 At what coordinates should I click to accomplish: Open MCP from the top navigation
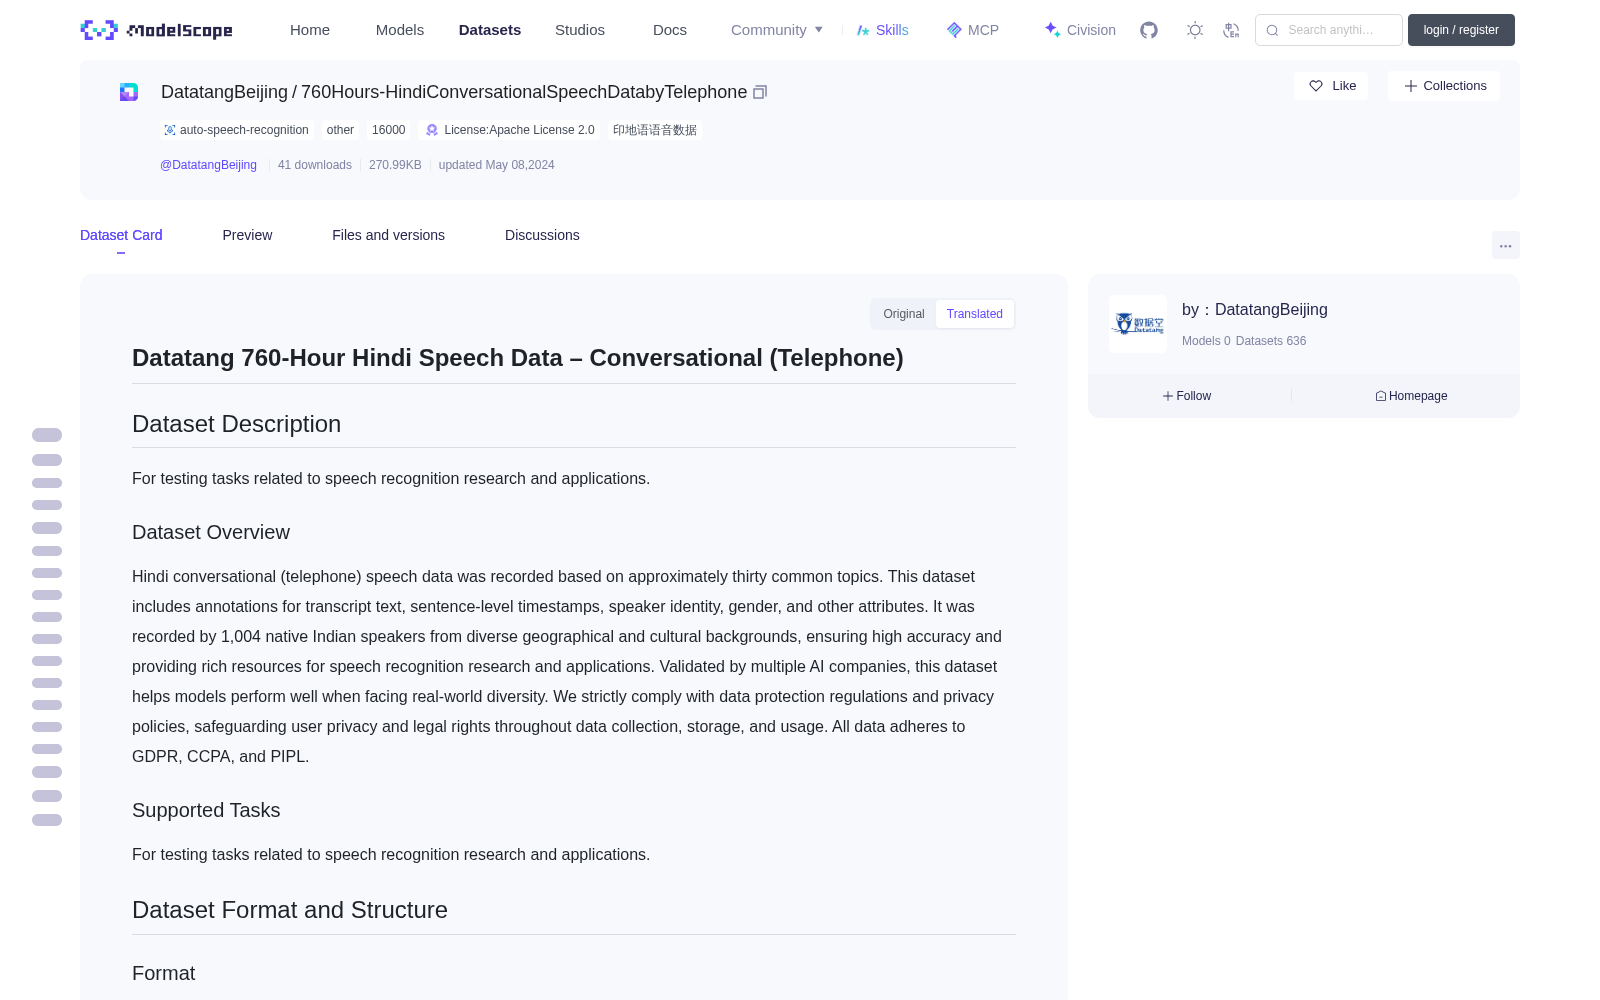[x=972, y=30]
